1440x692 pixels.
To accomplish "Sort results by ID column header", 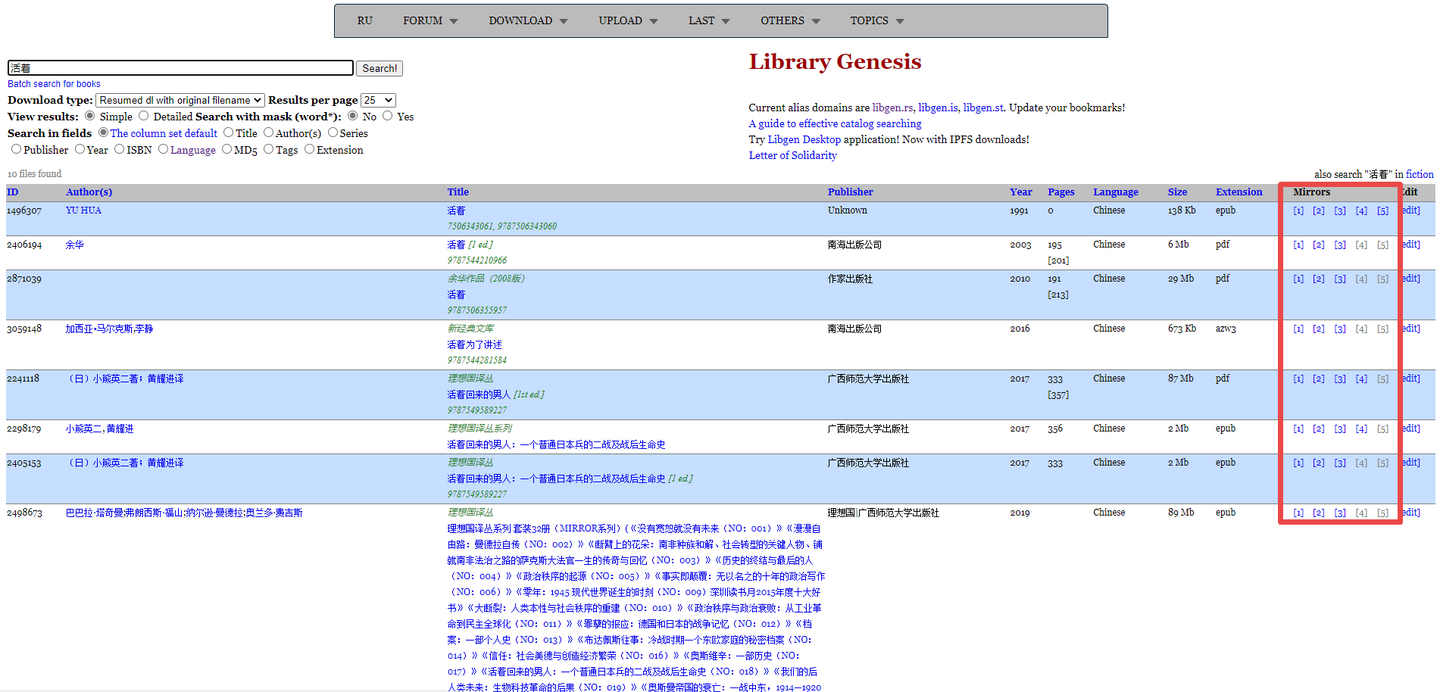I will pos(12,192).
